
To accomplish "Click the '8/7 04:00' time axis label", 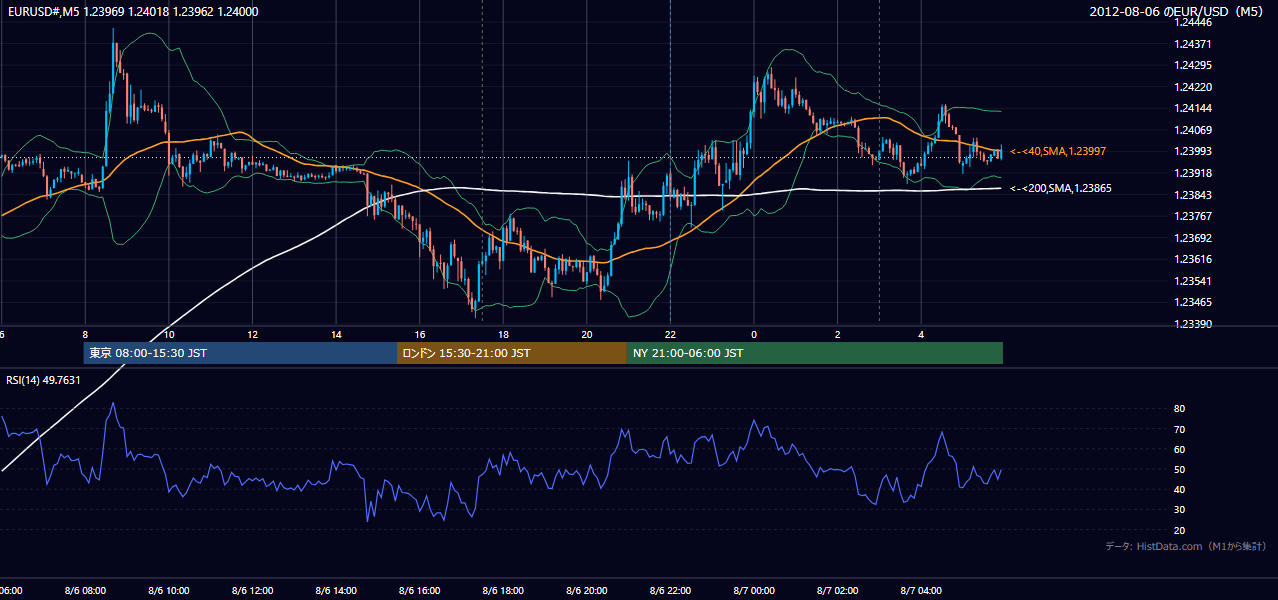I will click(921, 591).
